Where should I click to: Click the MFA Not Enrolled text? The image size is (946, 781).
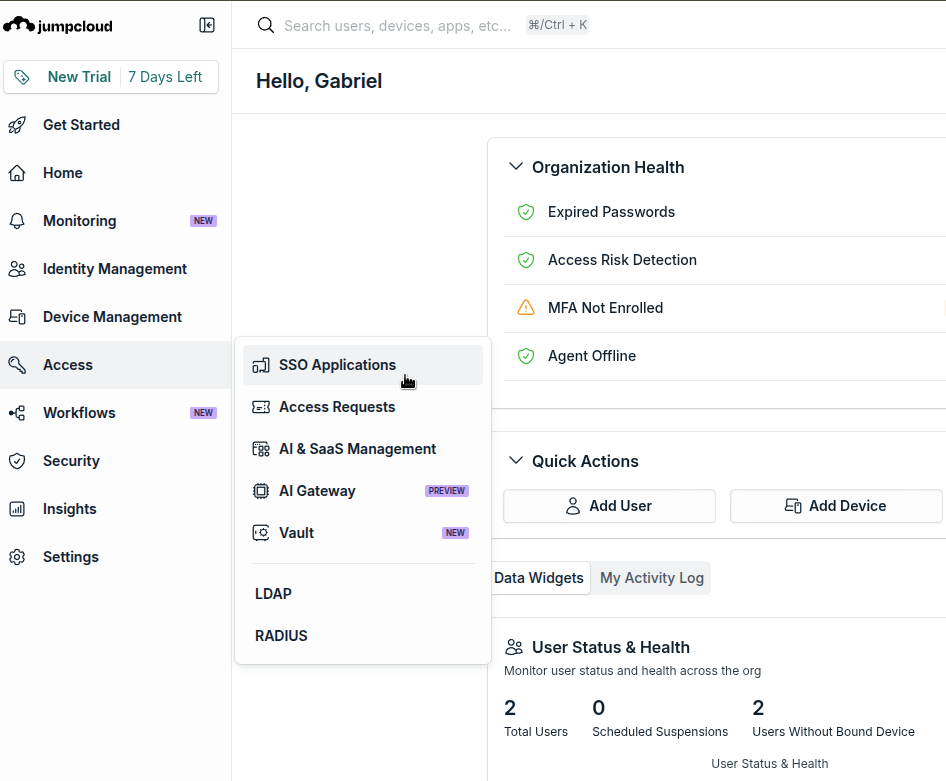pyautogui.click(x=605, y=308)
